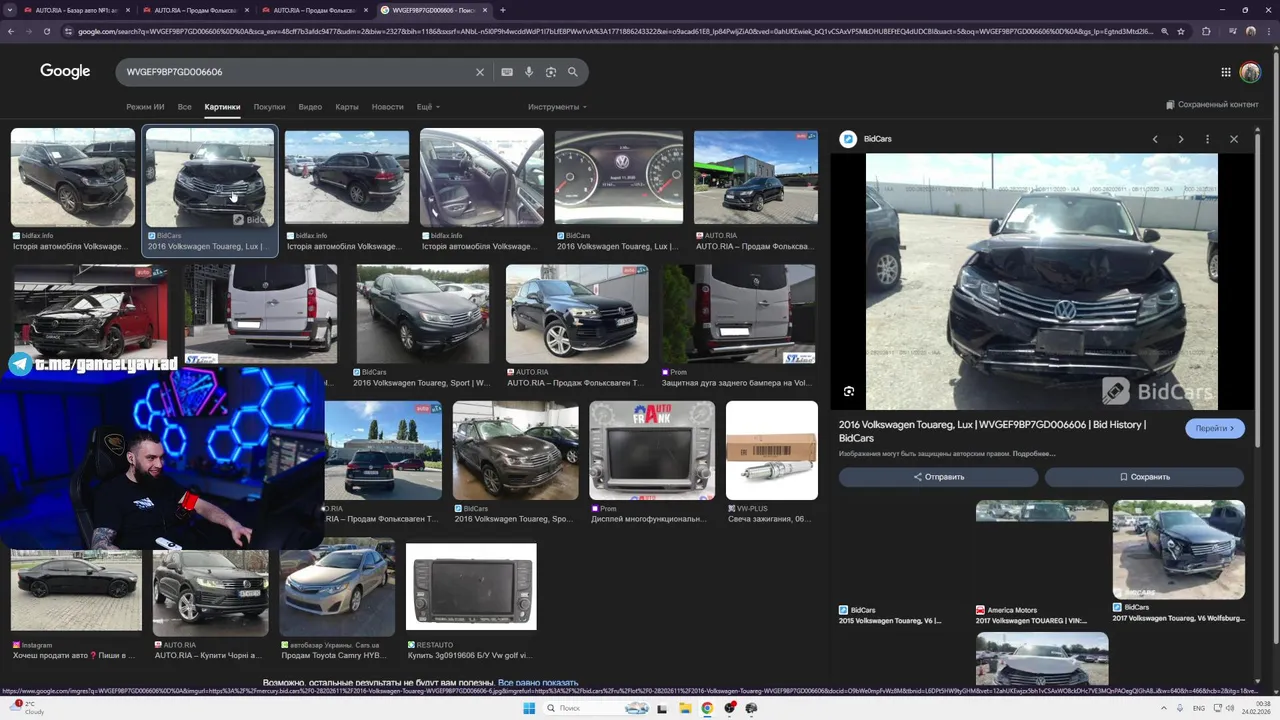
Task: Open the car interior bidfax.info thumbnail
Action: tap(482, 177)
